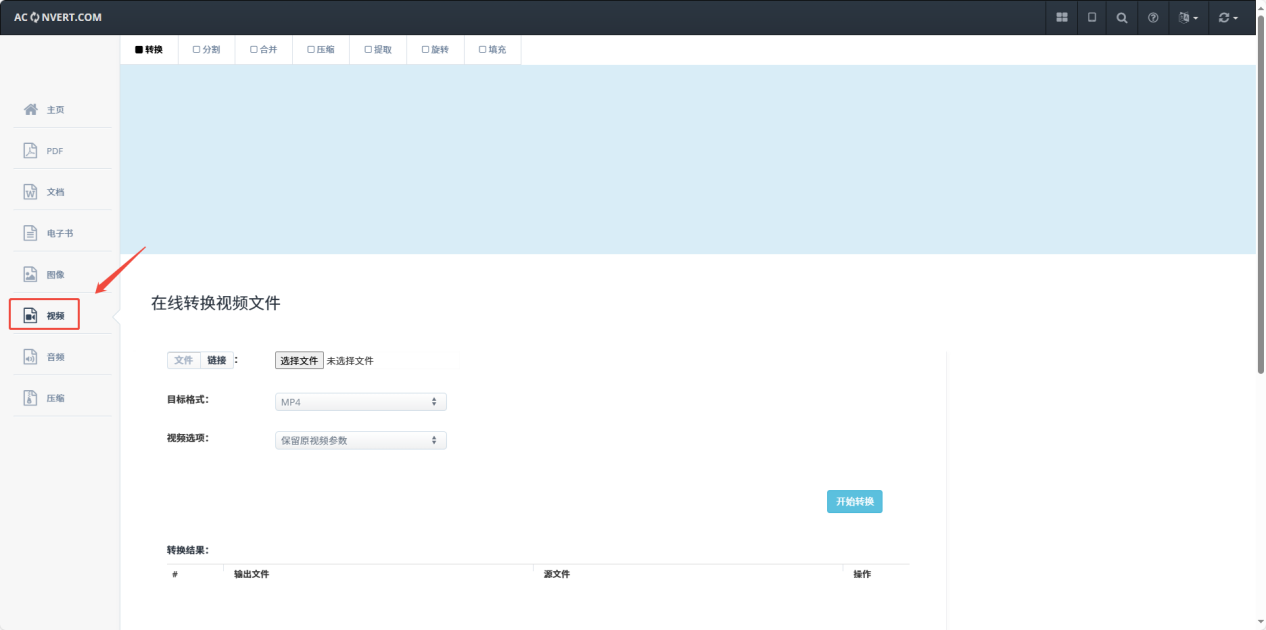Click the 目标格式 label
Screen dimensions: 1266x630
click(x=188, y=399)
